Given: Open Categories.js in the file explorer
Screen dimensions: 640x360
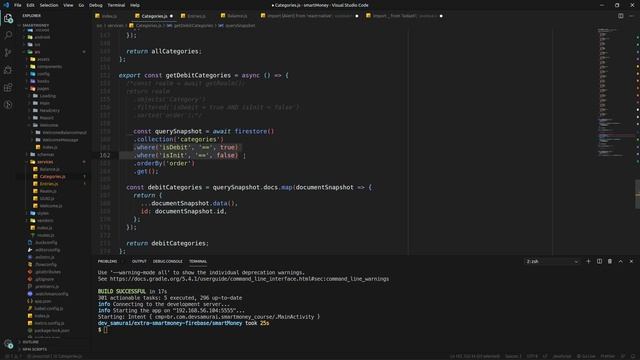Looking at the screenshot, I should pos(52,177).
